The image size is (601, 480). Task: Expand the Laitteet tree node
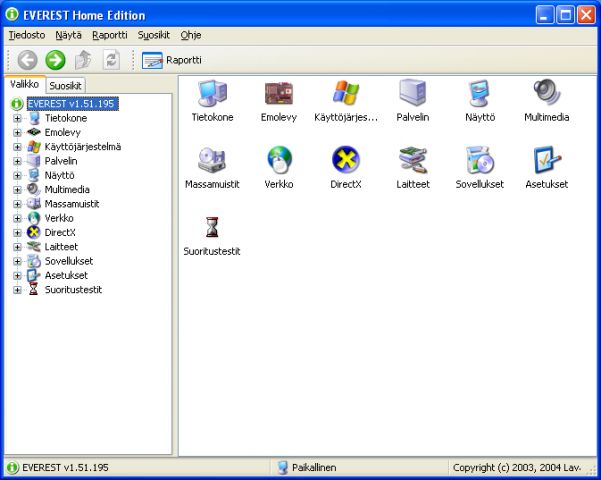pyautogui.click(x=17, y=247)
